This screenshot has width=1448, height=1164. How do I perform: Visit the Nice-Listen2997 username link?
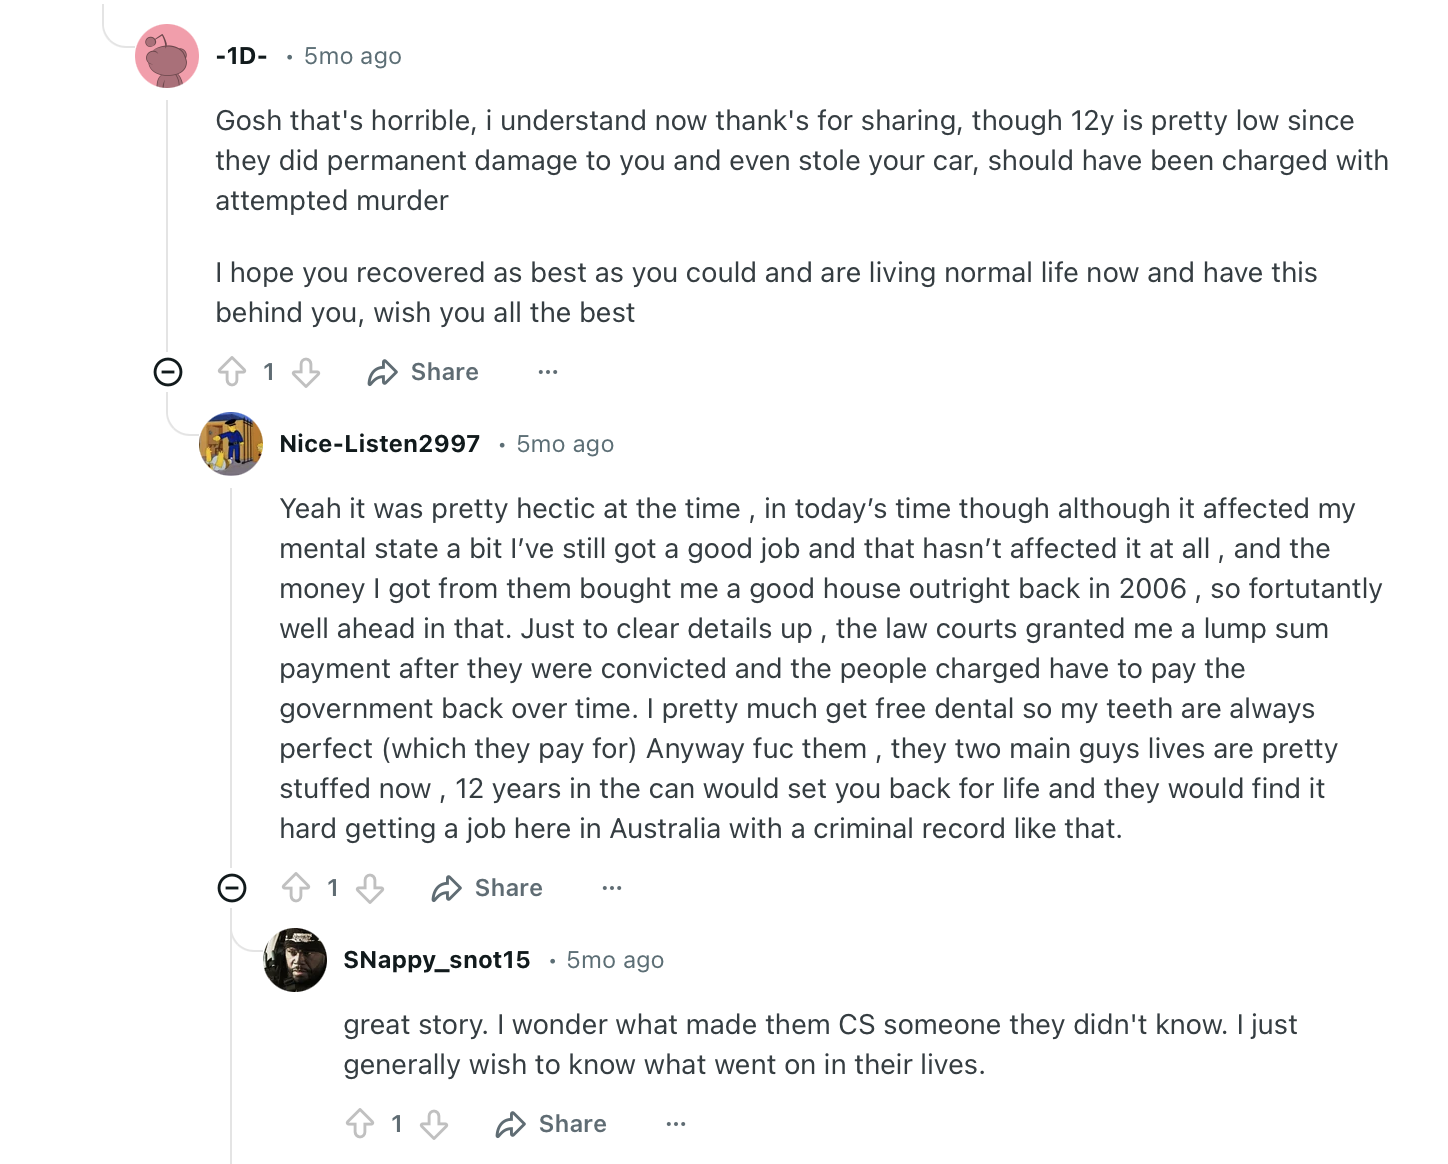380,444
